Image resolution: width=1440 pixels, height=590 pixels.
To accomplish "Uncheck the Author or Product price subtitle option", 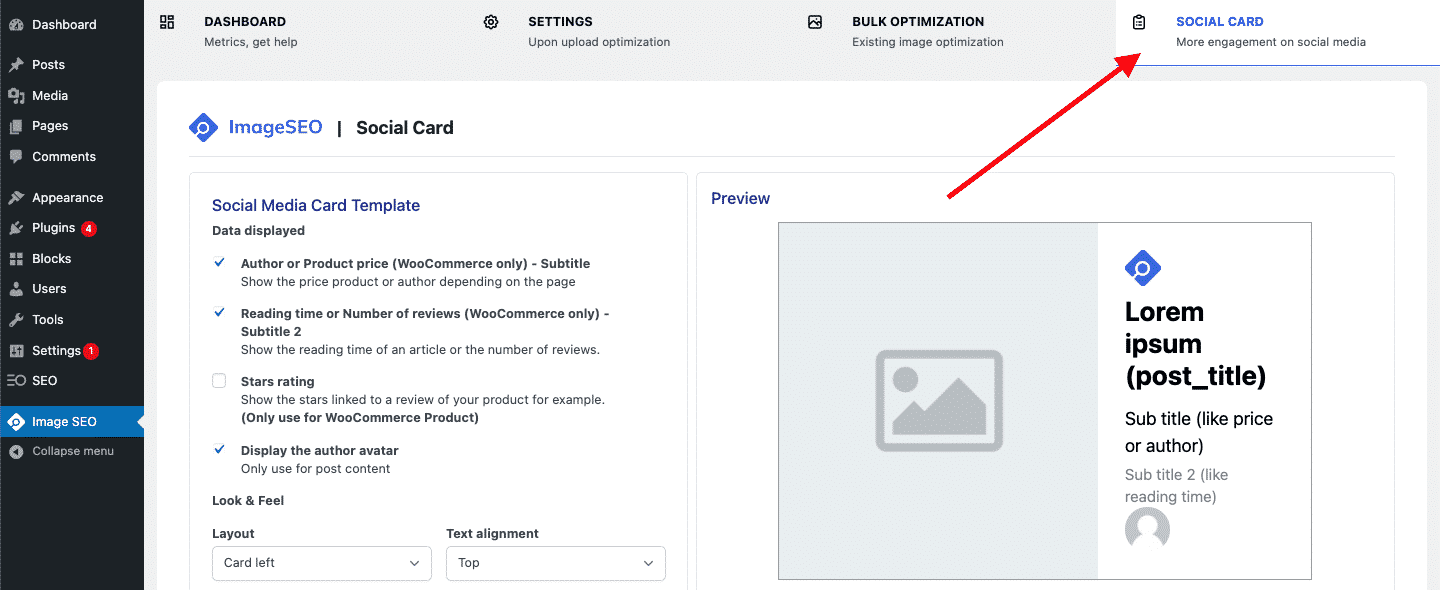I will point(219,263).
